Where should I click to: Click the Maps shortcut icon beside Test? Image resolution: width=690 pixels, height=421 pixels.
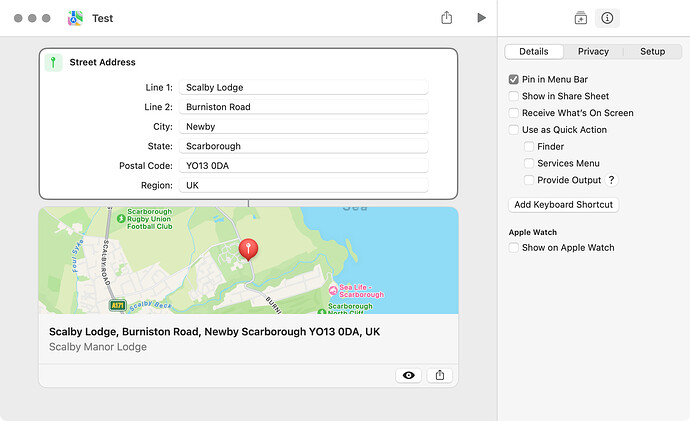click(75, 18)
